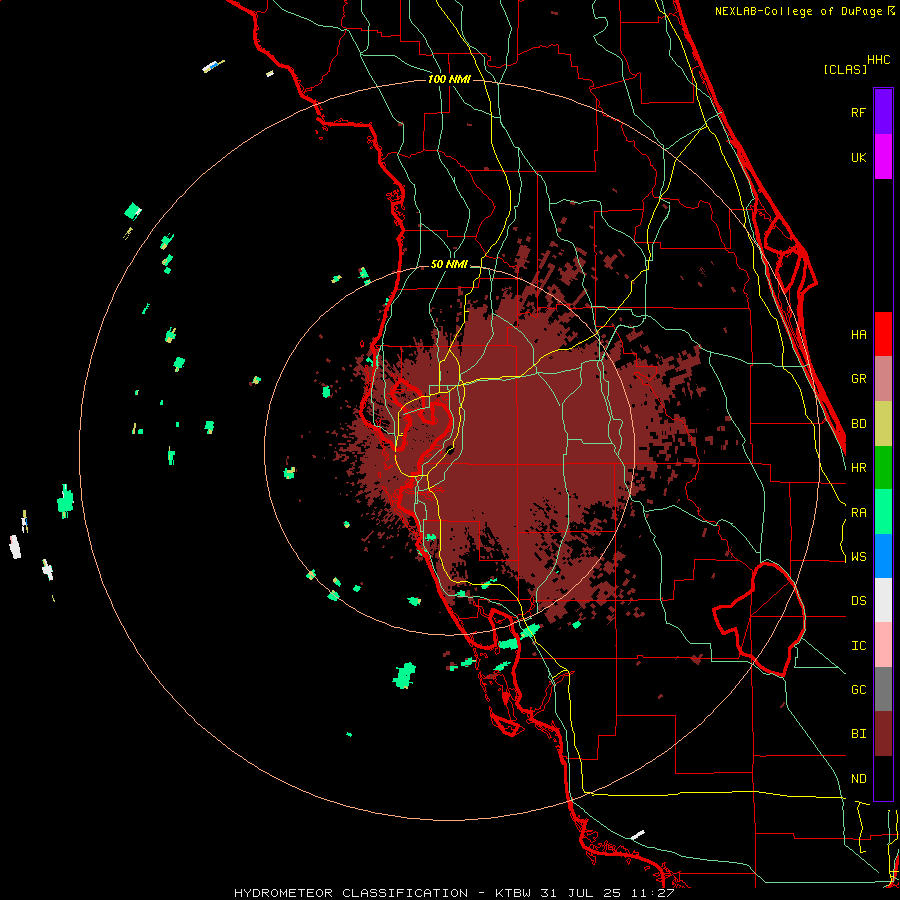Click the BI brown legend swatch
This screenshot has height=900, width=900.
(883, 734)
